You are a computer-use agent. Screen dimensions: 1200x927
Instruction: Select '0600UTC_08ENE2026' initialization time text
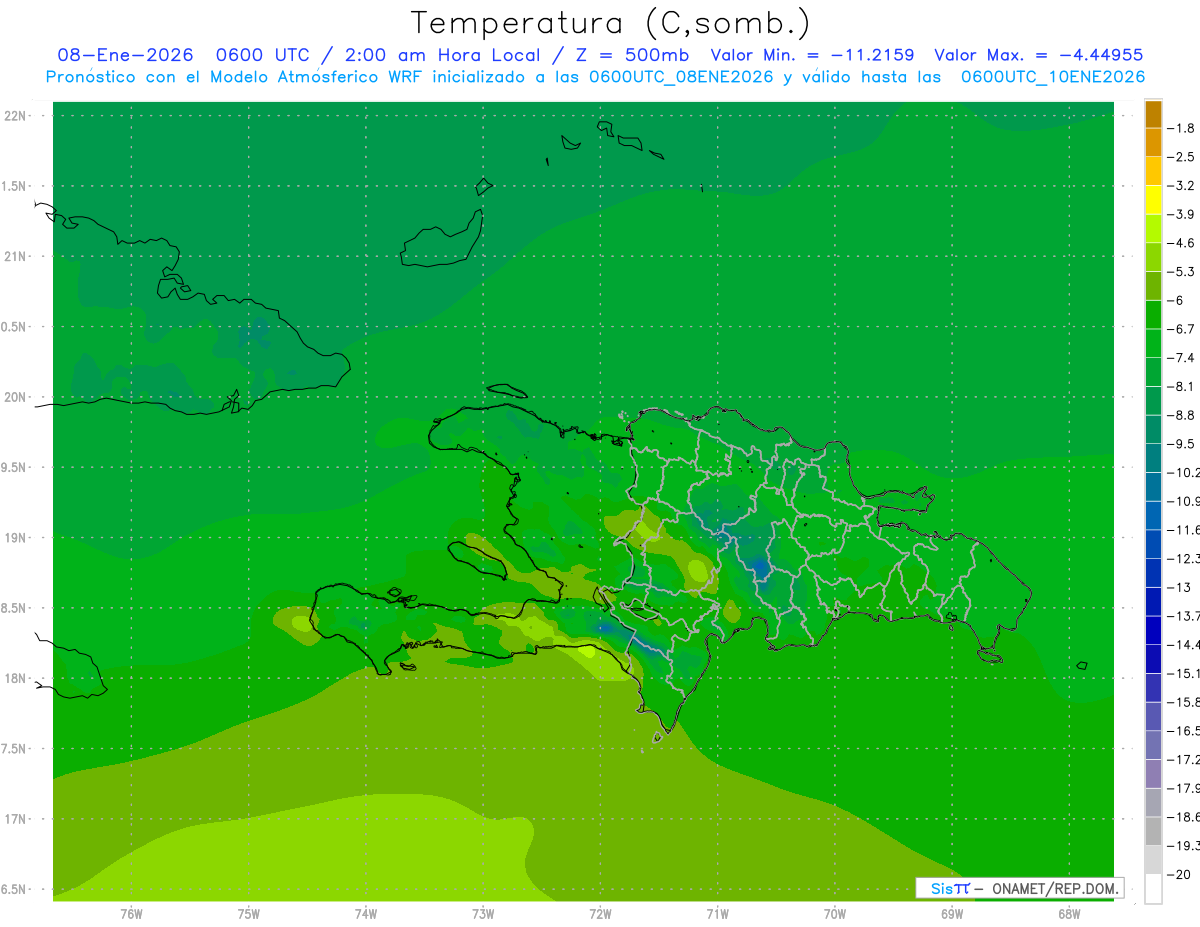click(679, 77)
